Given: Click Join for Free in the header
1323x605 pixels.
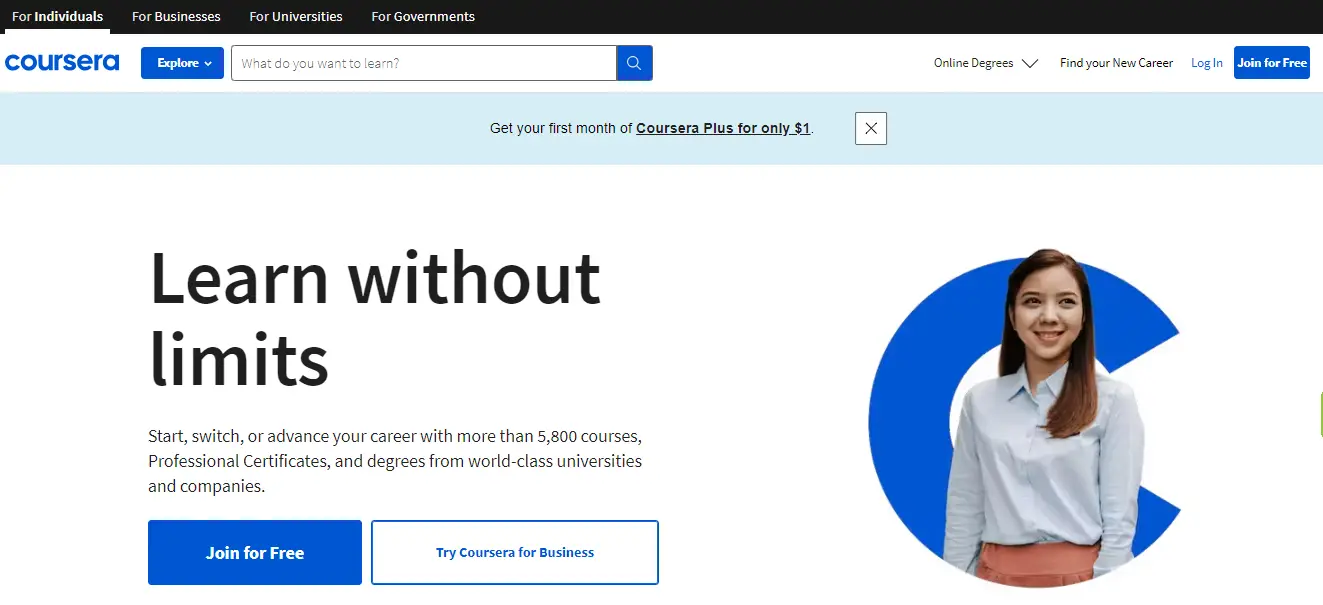Looking at the screenshot, I should pos(1272,63).
